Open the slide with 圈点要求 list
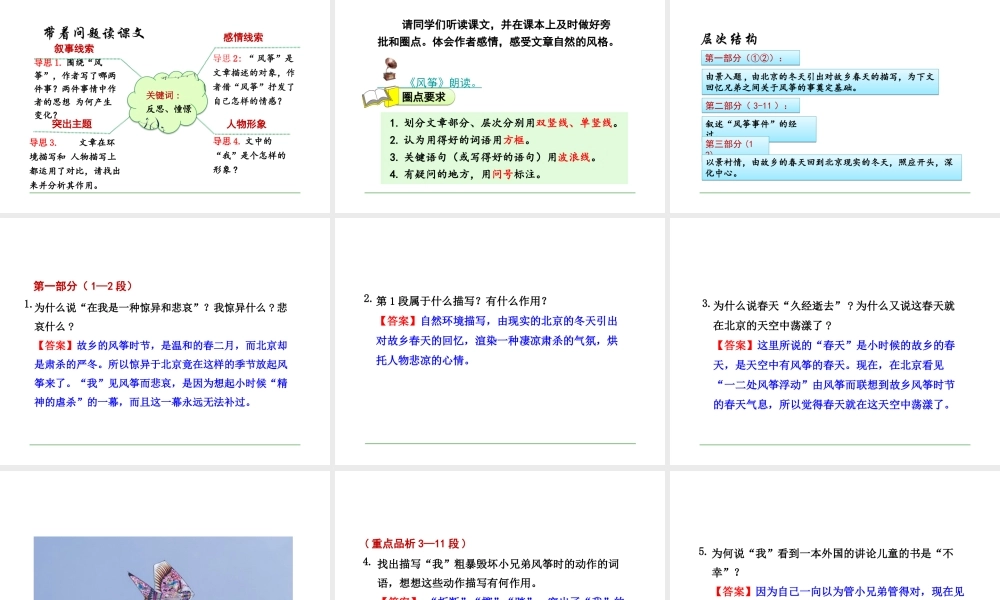 tap(499, 106)
